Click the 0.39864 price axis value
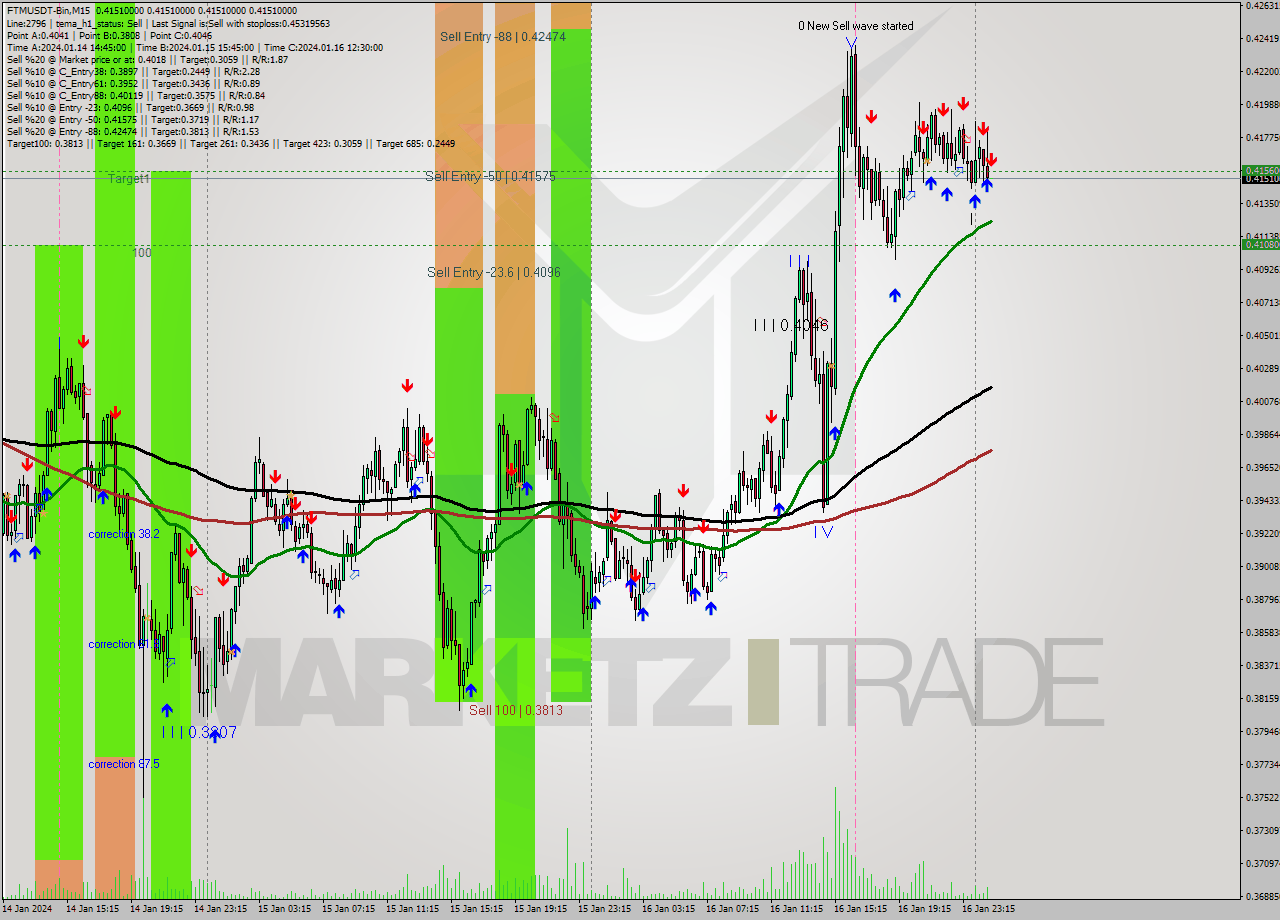 [x=1262, y=435]
